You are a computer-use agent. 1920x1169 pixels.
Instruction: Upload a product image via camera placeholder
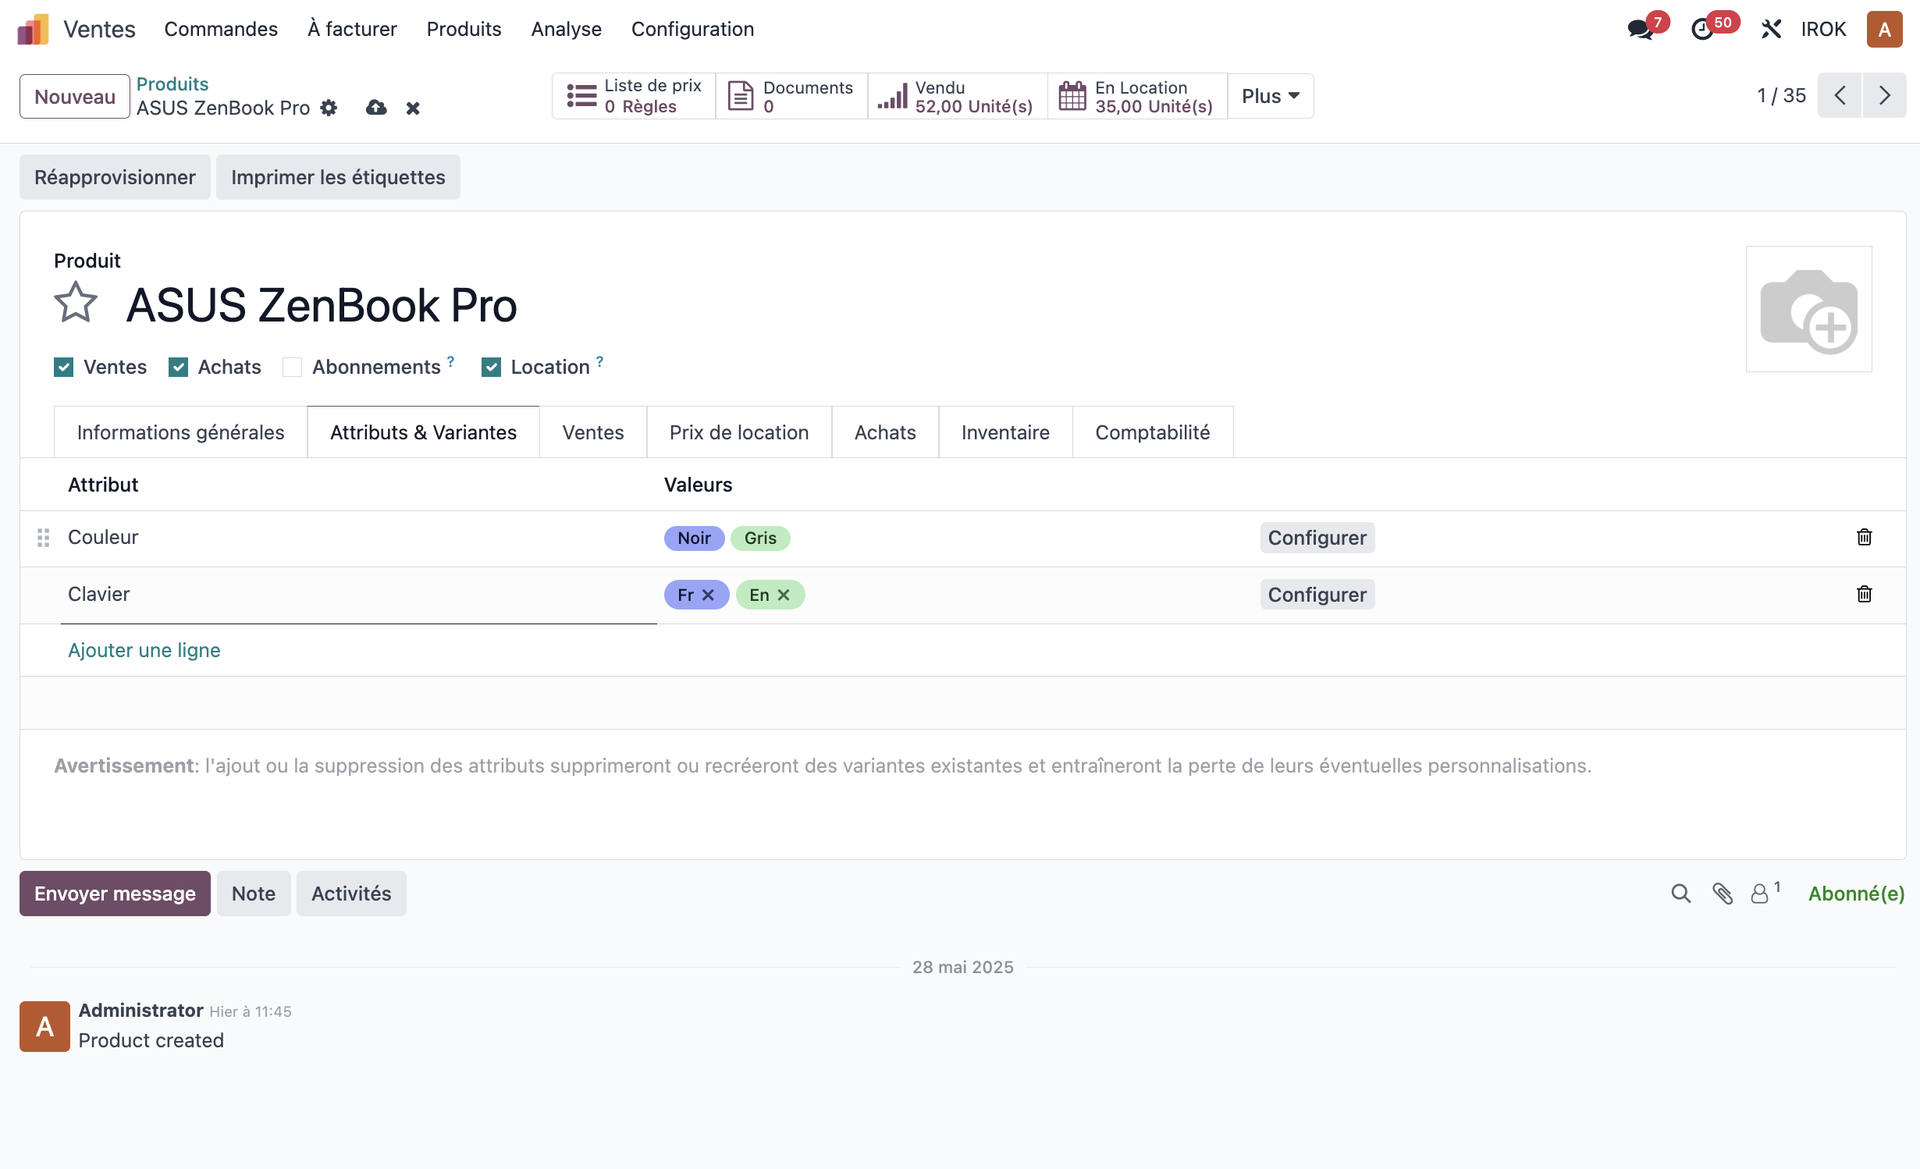[x=1808, y=309]
